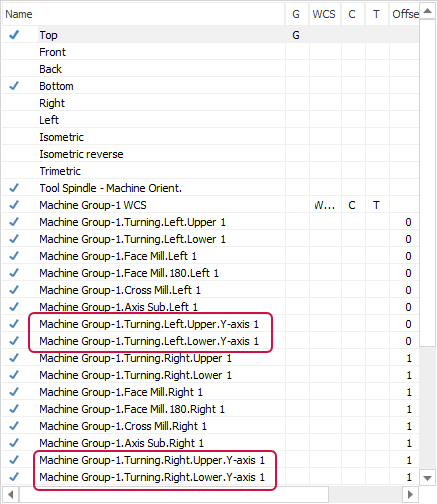This screenshot has width=438, height=504.
Task: Click the G marker in the Top row
Action: (x=296, y=35)
